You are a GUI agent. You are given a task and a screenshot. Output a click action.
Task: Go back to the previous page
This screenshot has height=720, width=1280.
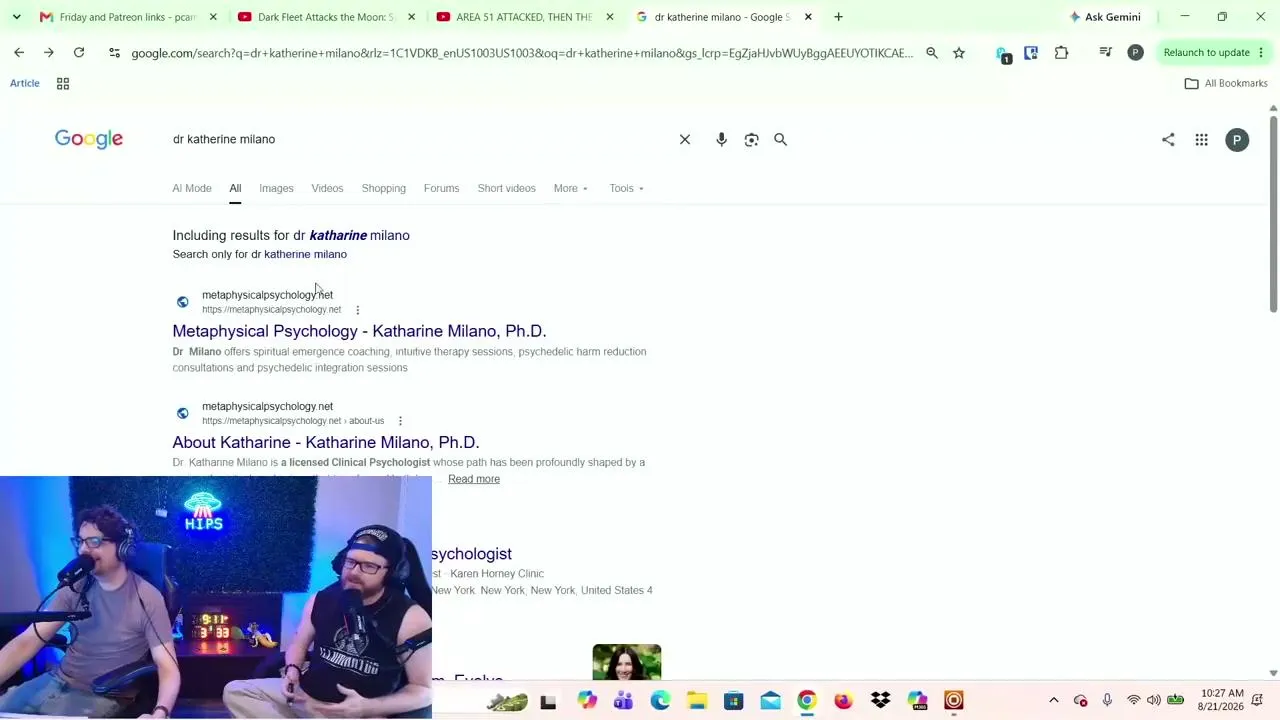tap(19, 53)
